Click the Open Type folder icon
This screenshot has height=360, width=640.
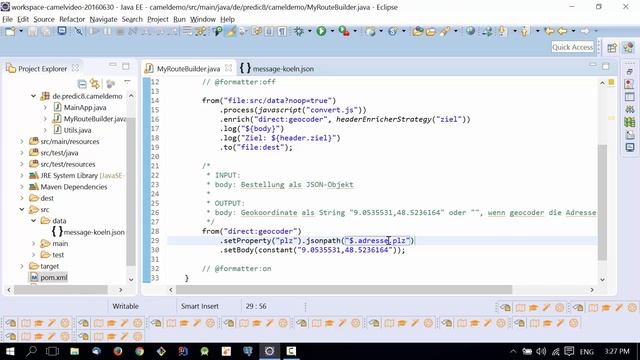click(x=418, y=31)
